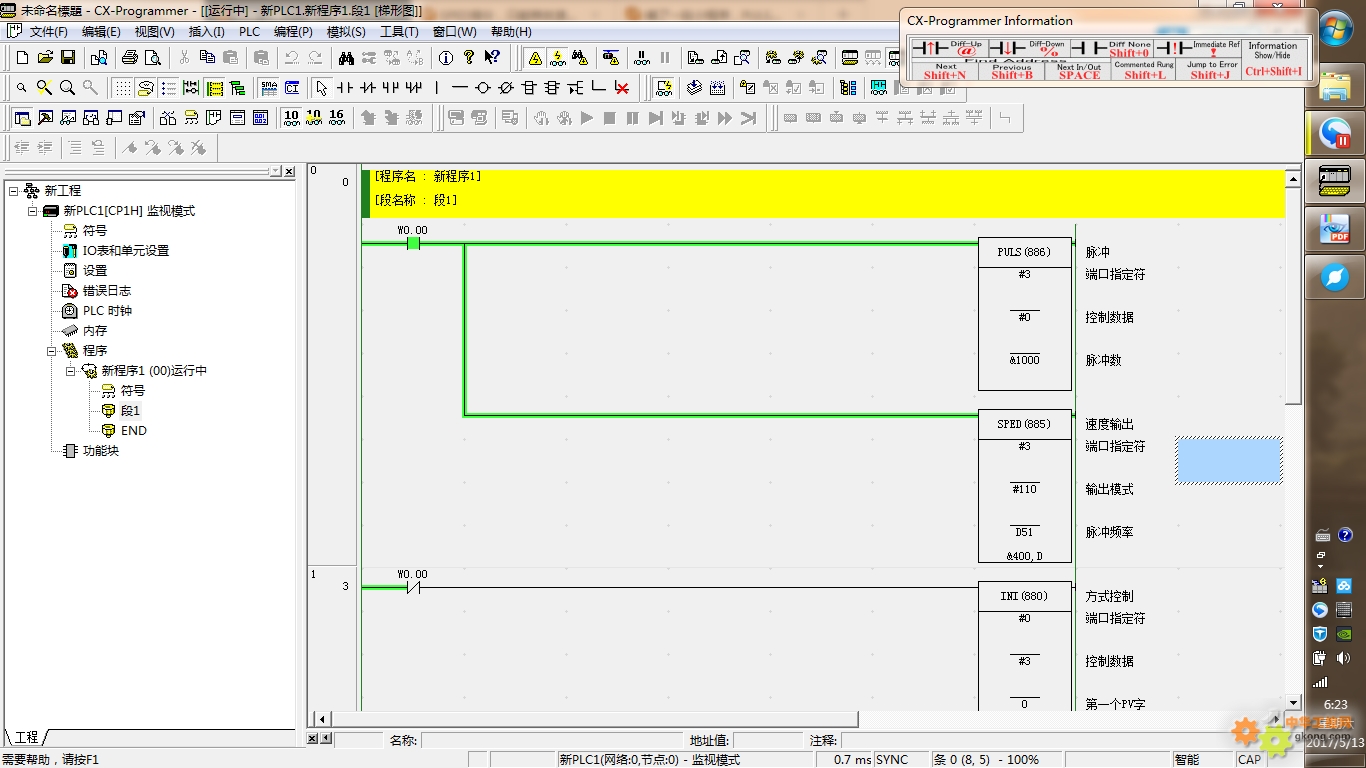Viewport: 1366px width, 768px height.
Task: Click the yellow question mark Help icon
Action: pyautogui.click(x=469, y=58)
